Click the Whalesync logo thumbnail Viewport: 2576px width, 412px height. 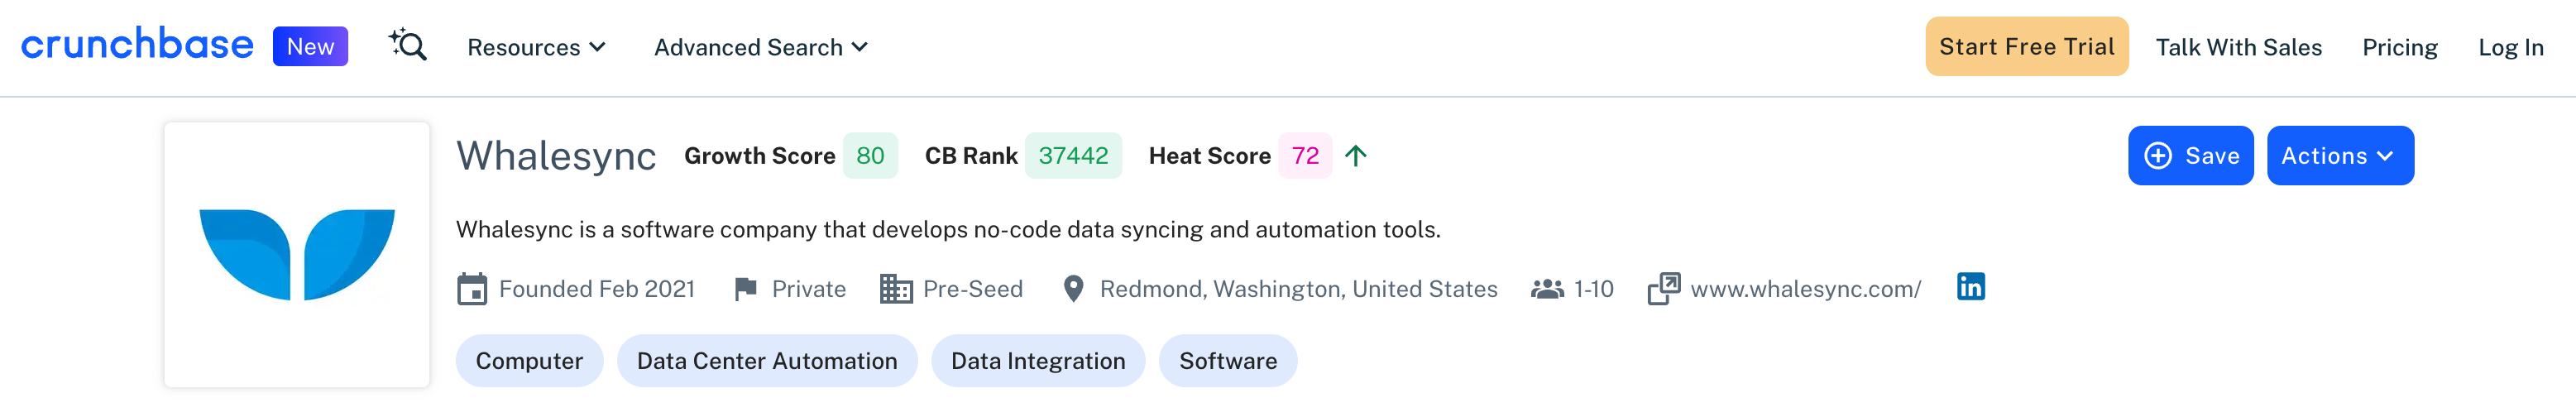tap(297, 254)
